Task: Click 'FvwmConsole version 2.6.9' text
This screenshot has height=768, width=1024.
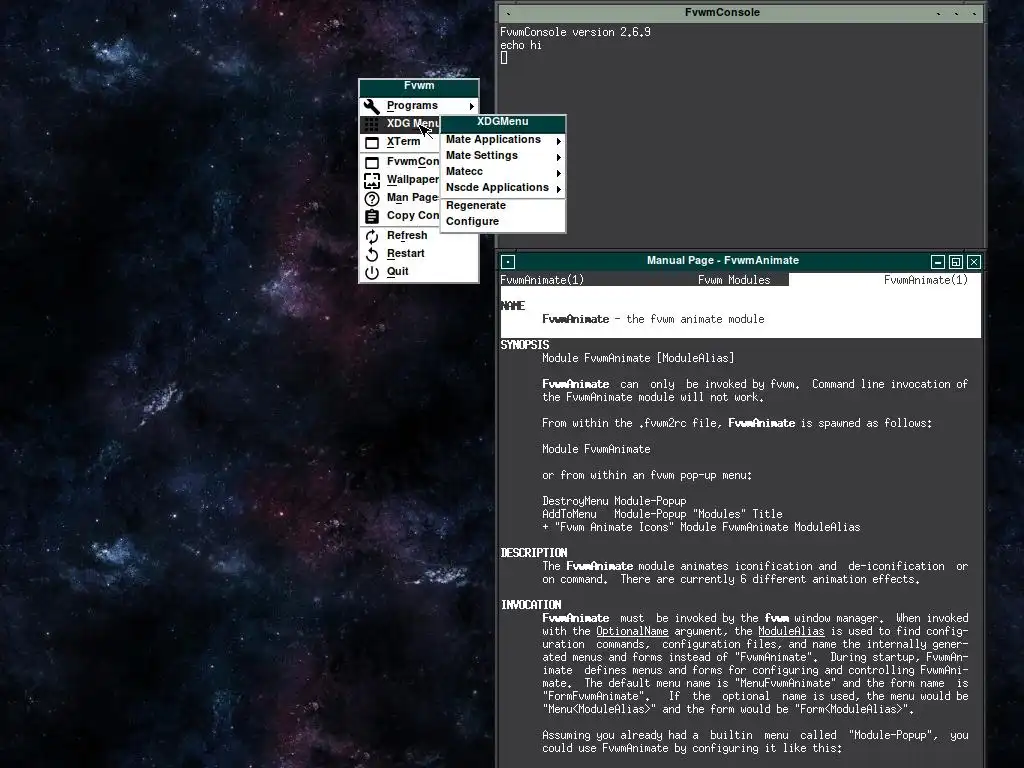Action: click(575, 32)
